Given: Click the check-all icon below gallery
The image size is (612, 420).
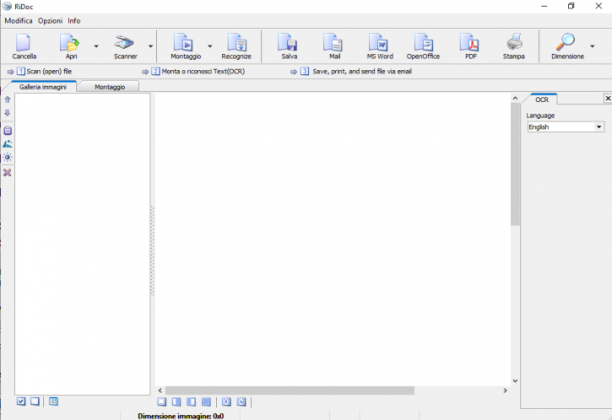Looking at the screenshot, I should click(x=21, y=401).
